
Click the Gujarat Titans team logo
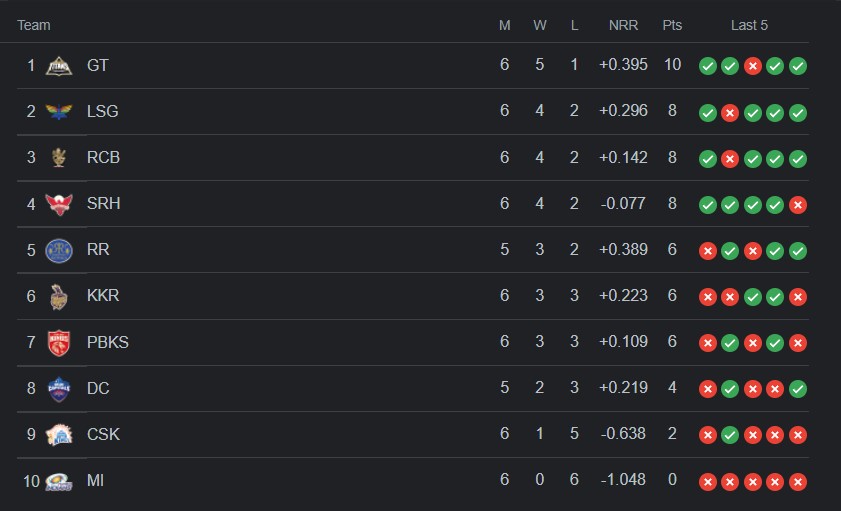pos(59,66)
